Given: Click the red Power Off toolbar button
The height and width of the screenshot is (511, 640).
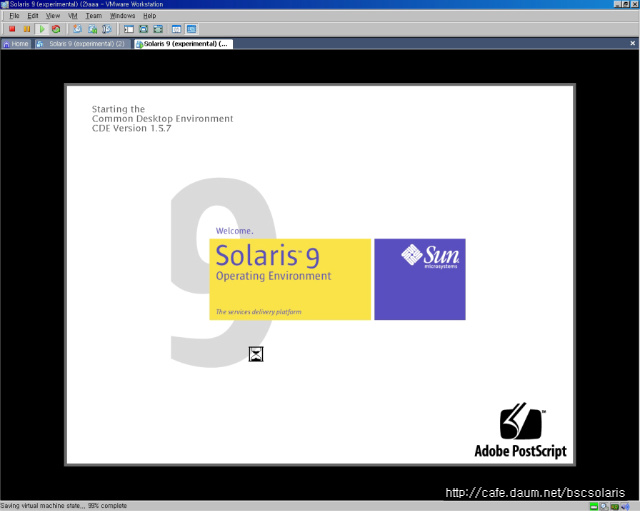Looking at the screenshot, I should point(12,29).
